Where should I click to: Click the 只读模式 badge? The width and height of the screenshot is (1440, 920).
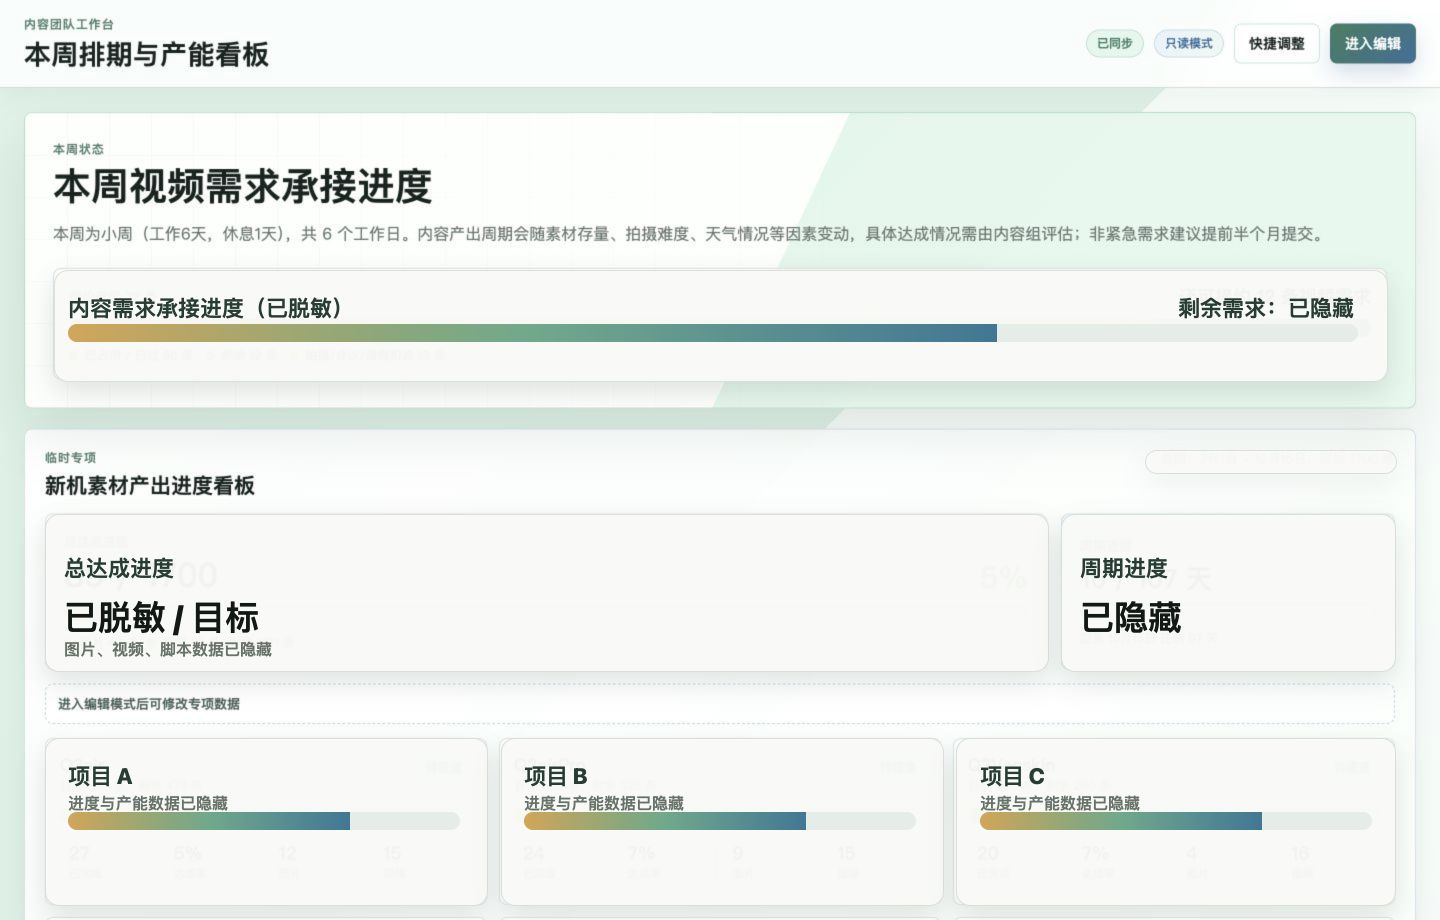click(x=1188, y=43)
